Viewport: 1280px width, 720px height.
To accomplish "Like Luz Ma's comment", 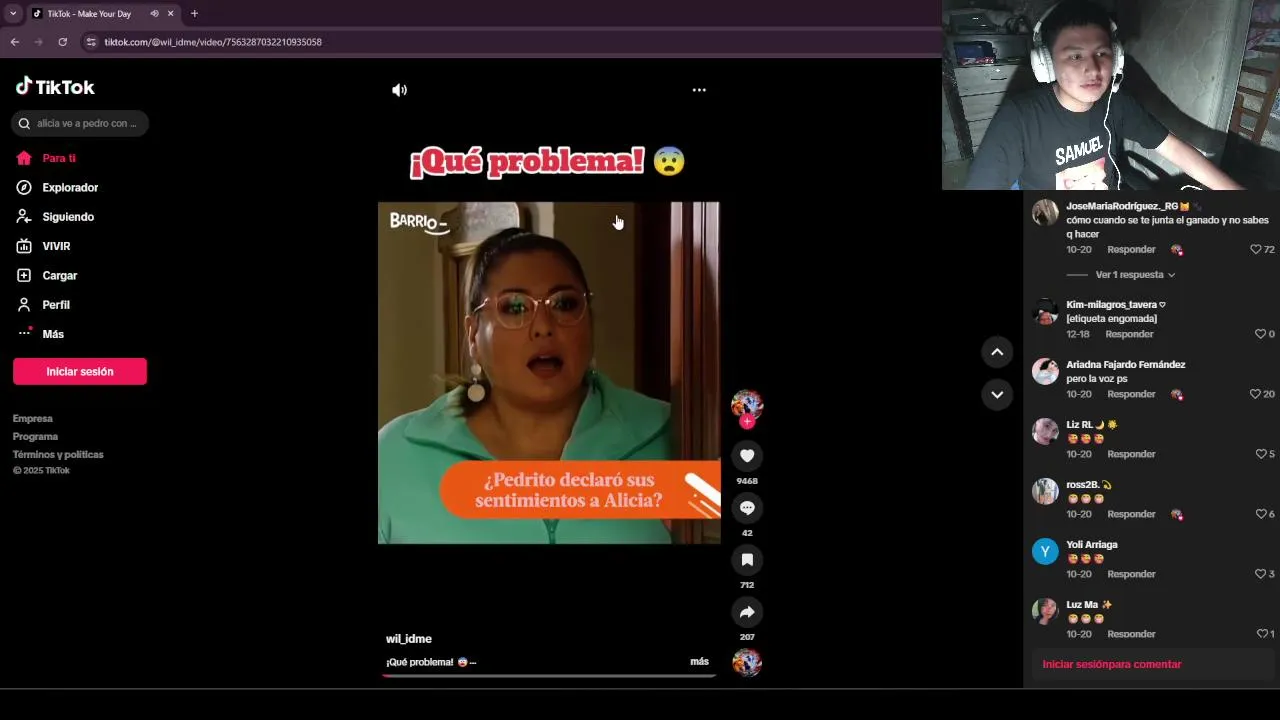I will [x=1262, y=634].
